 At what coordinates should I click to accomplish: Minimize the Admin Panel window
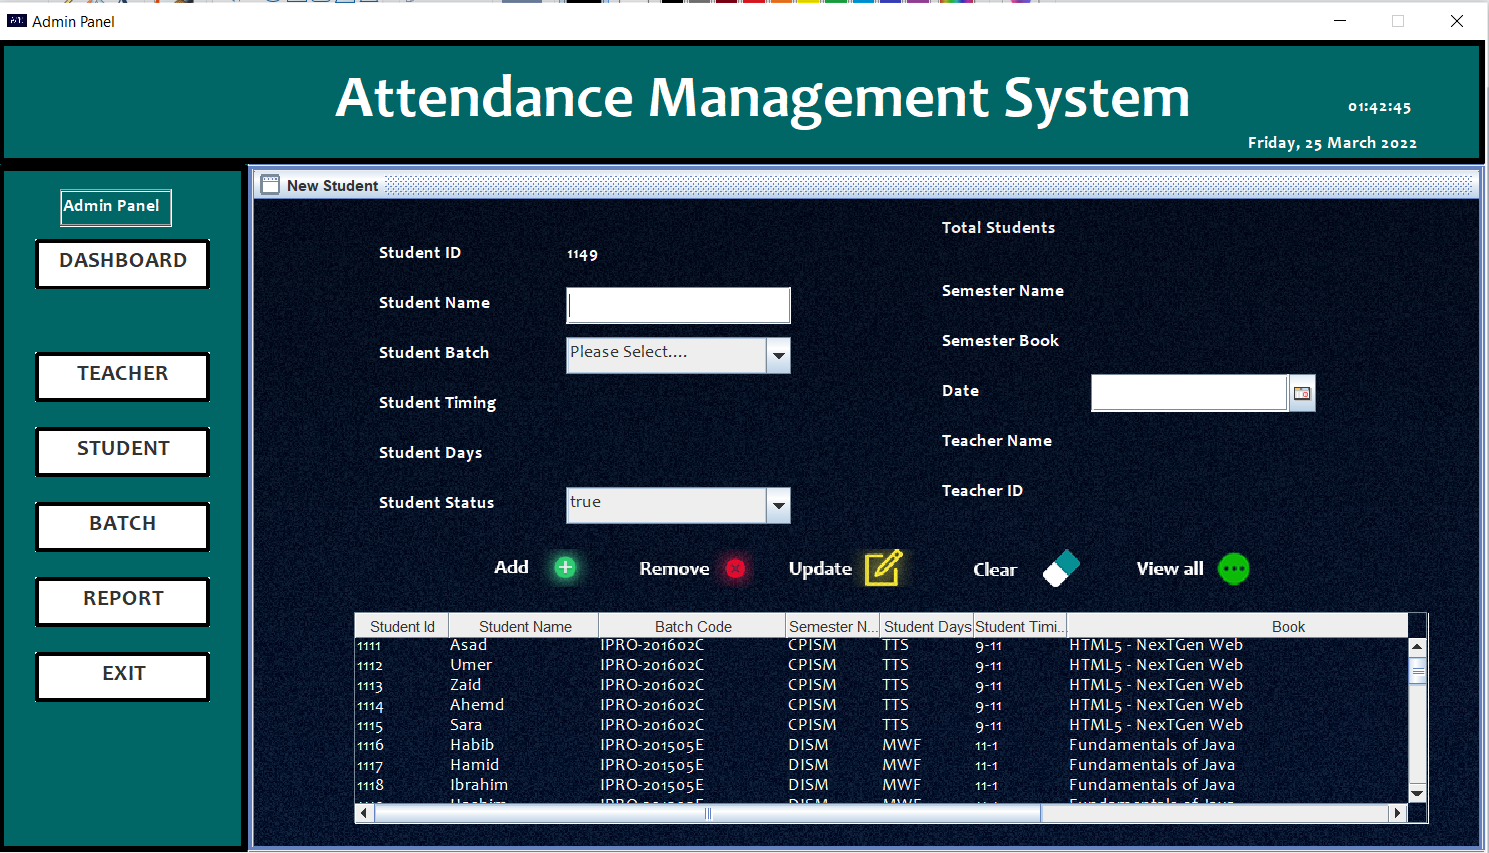tap(1340, 20)
